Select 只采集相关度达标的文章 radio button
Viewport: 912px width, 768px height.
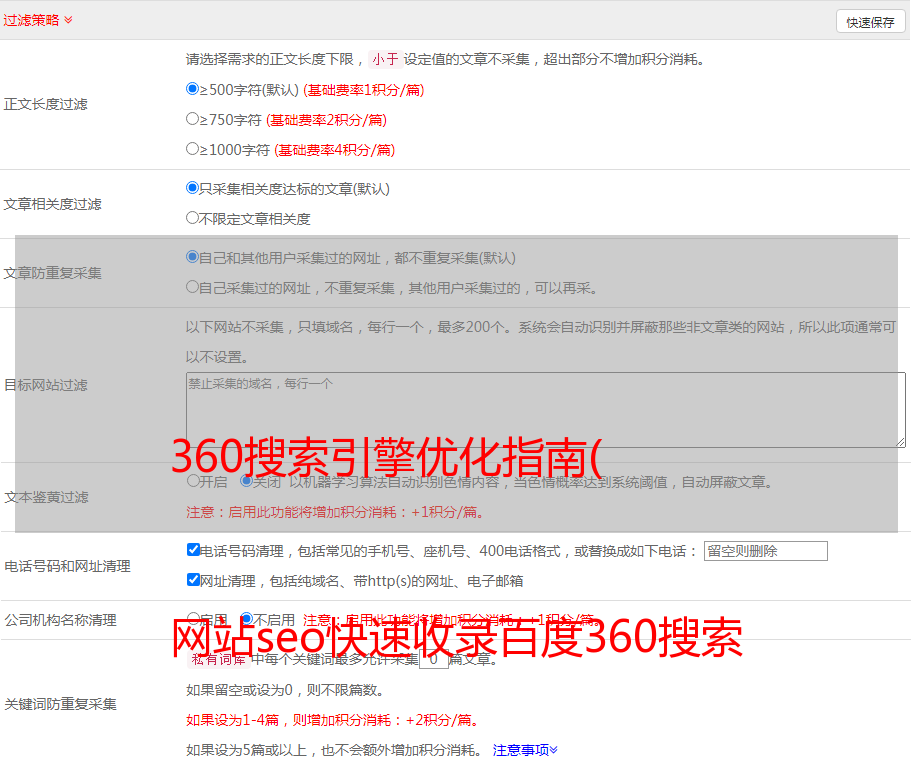(x=193, y=187)
